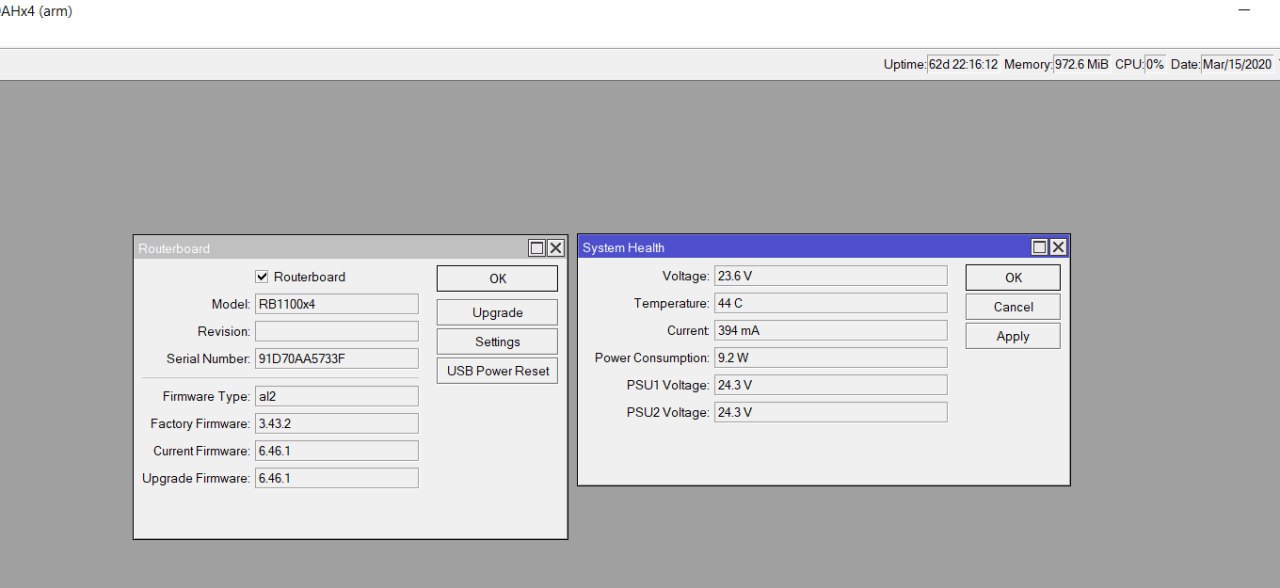Image resolution: width=1280 pixels, height=588 pixels.
Task: Click the PSU2 Voltage field
Action: tap(831, 412)
